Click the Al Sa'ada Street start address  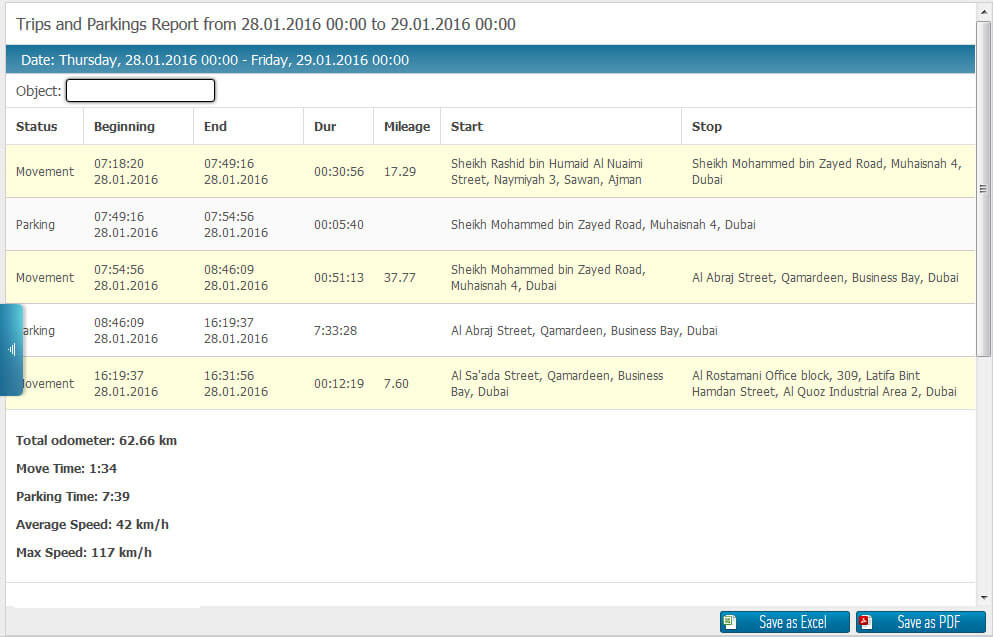(557, 384)
